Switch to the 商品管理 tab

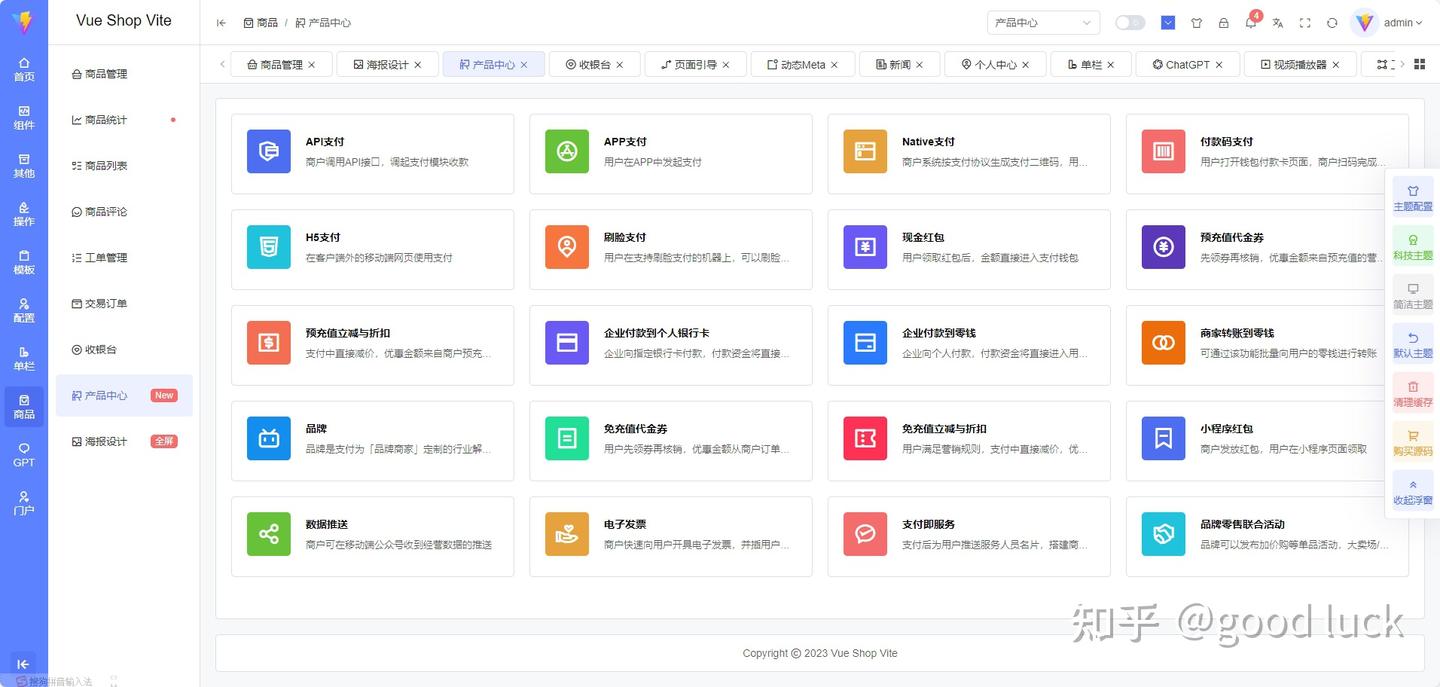coord(281,64)
